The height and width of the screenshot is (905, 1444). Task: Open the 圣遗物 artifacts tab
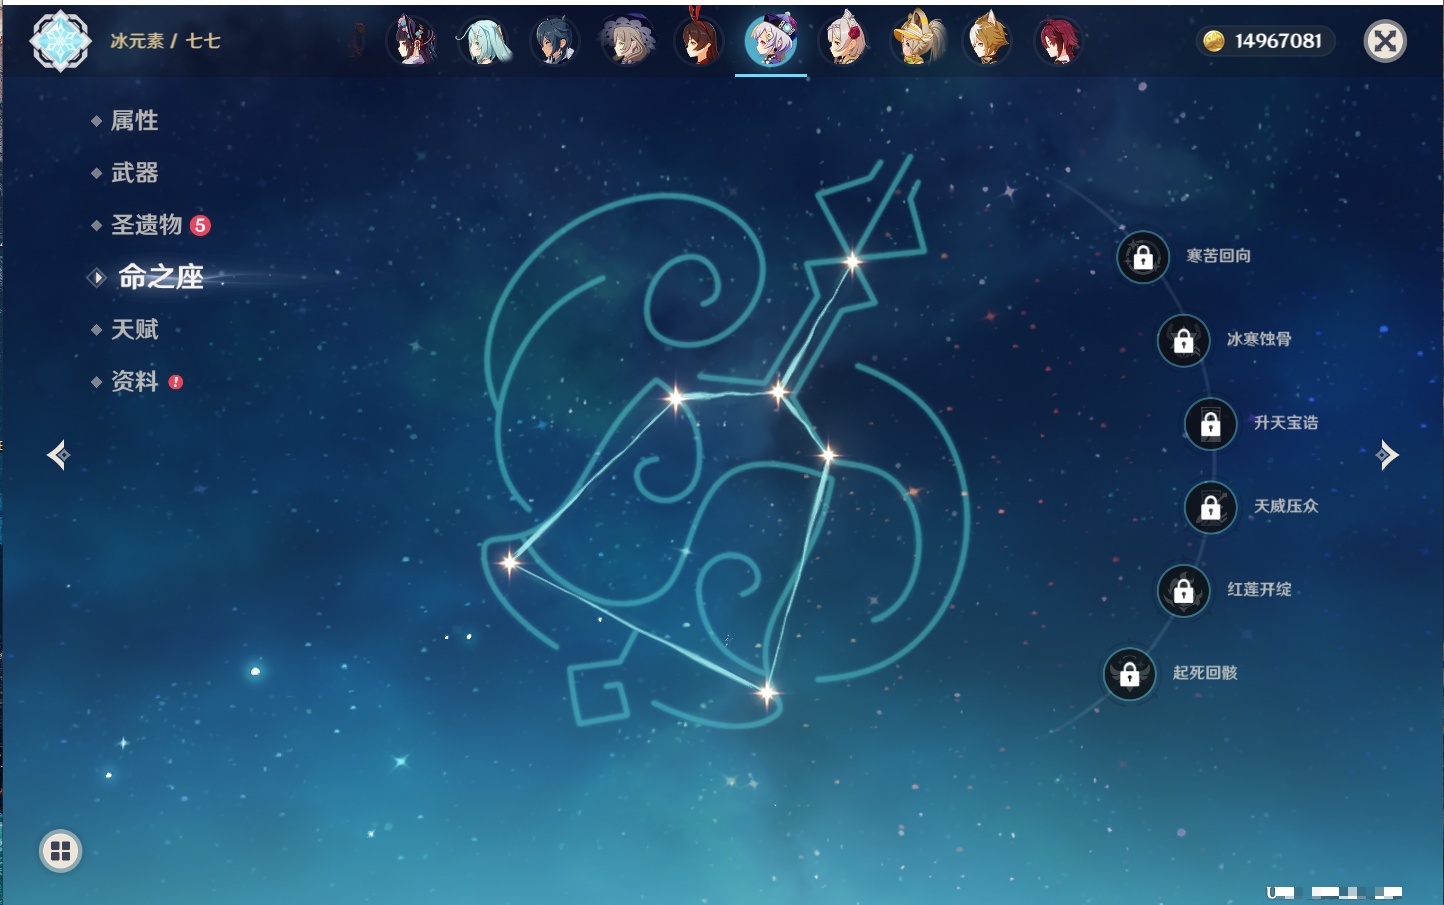[x=146, y=225]
